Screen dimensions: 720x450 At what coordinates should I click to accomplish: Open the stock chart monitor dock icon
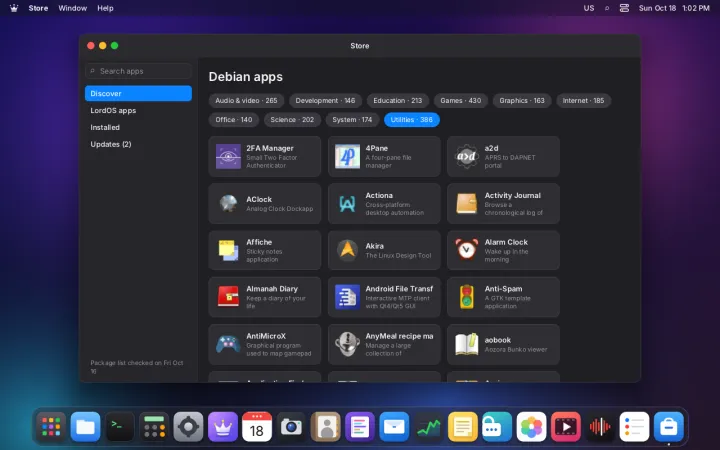[428, 427]
